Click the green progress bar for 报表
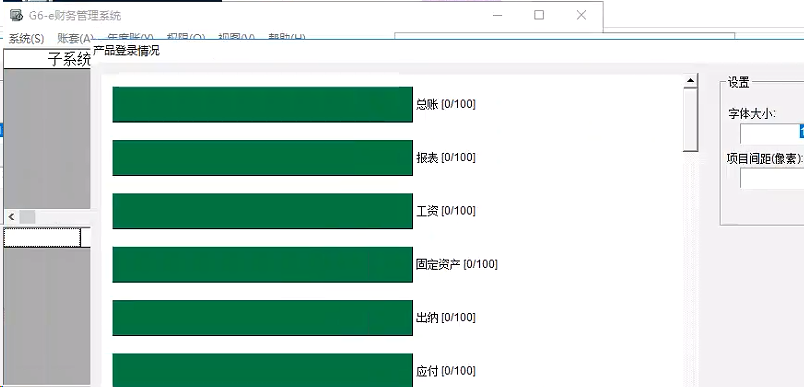Screen dimensions: 804x387 (x=263, y=158)
